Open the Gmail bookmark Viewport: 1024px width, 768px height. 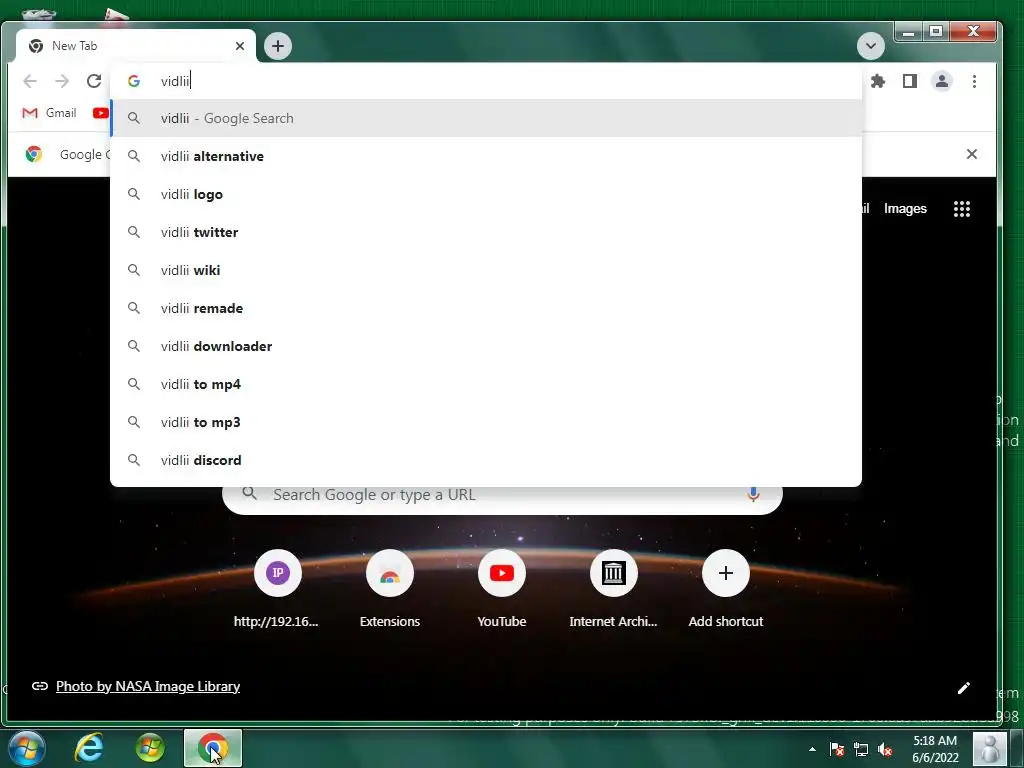click(x=50, y=113)
